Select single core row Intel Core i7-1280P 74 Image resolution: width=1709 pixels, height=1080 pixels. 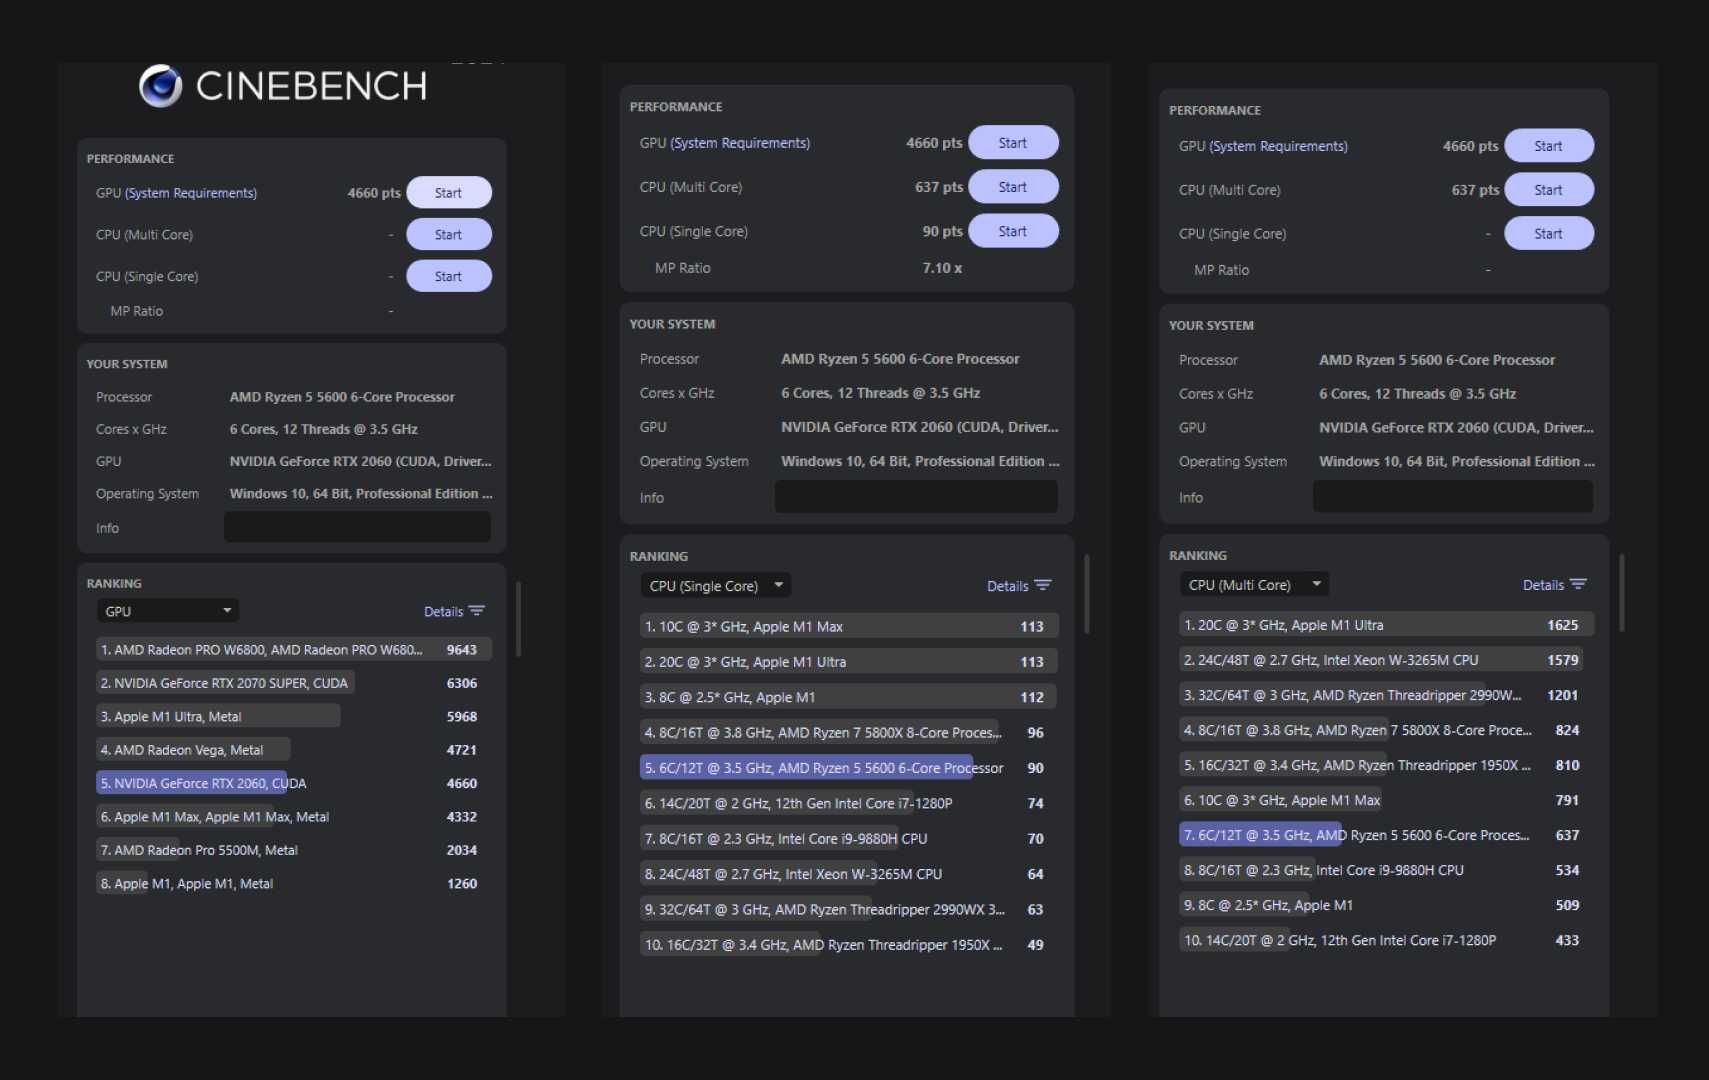point(849,803)
